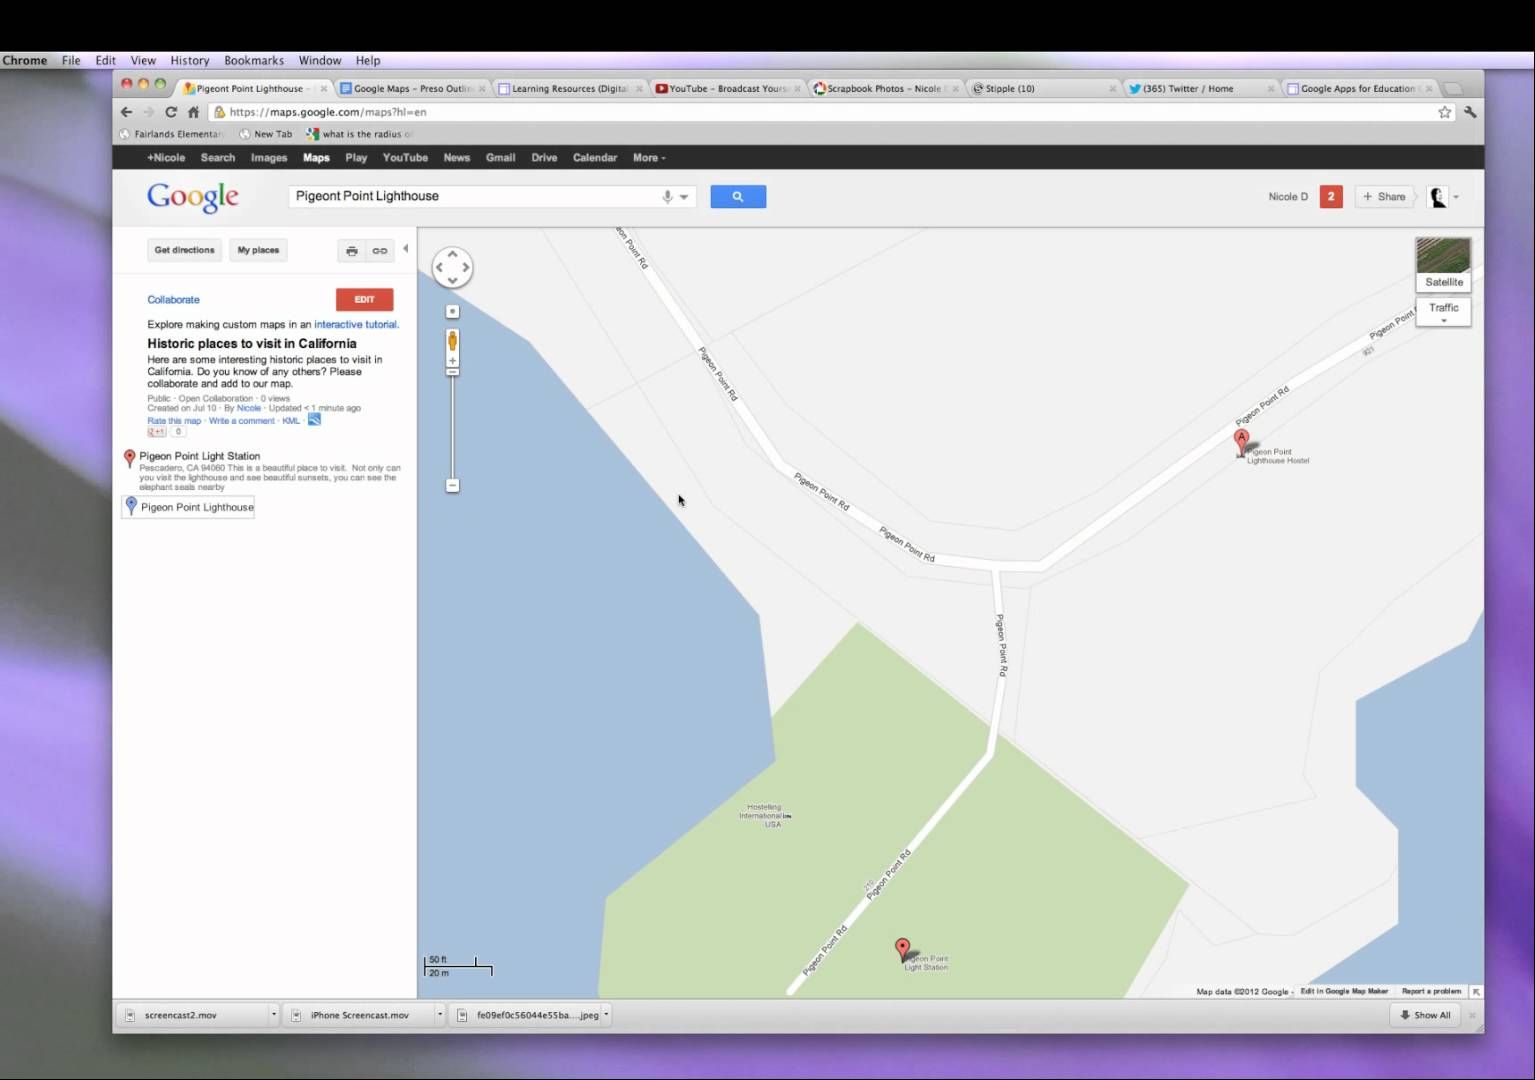Image resolution: width=1535 pixels, height=1080 pixels.
Task: Click the print map icon
Action: [351, 251]
